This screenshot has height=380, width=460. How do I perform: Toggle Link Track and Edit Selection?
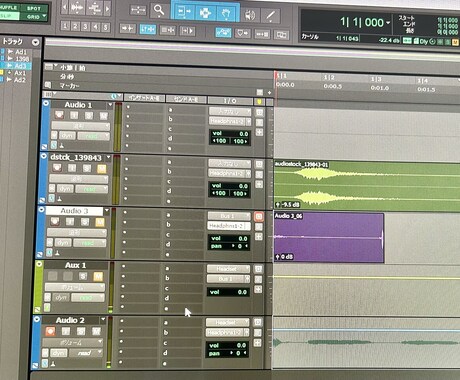tap(168, 30)
